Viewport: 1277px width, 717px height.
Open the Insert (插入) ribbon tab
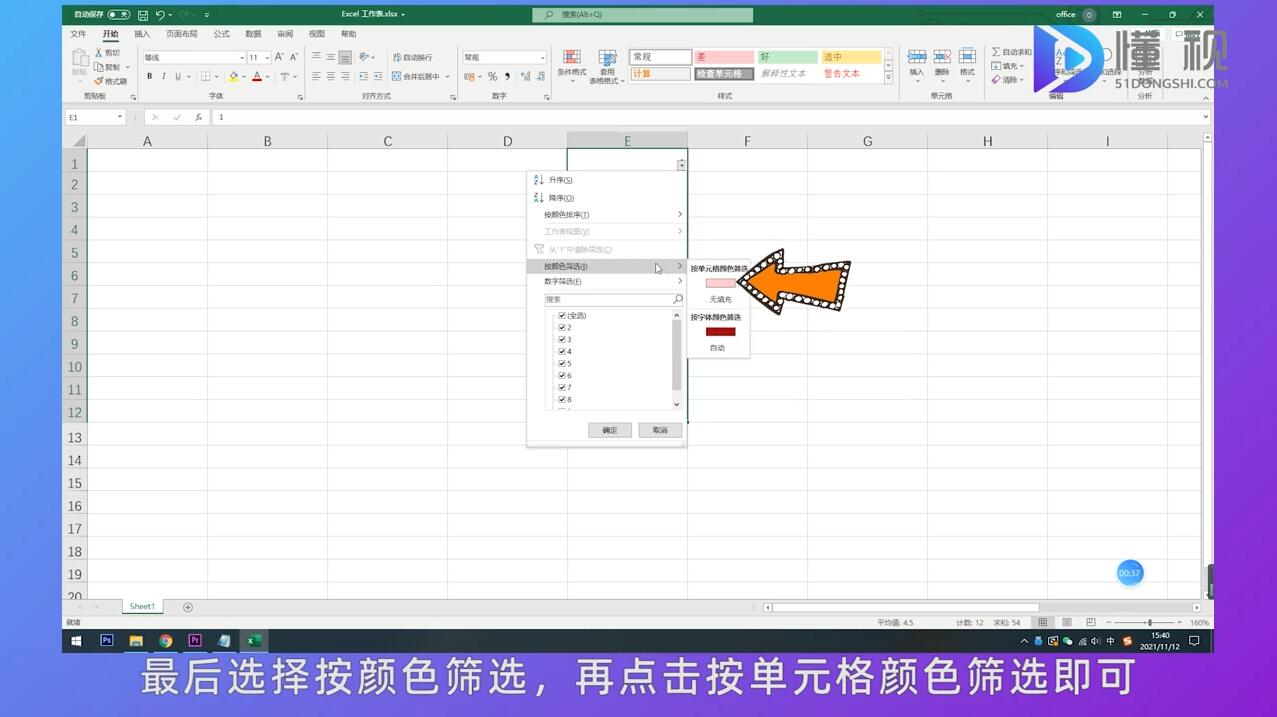(x=142, y=34)
